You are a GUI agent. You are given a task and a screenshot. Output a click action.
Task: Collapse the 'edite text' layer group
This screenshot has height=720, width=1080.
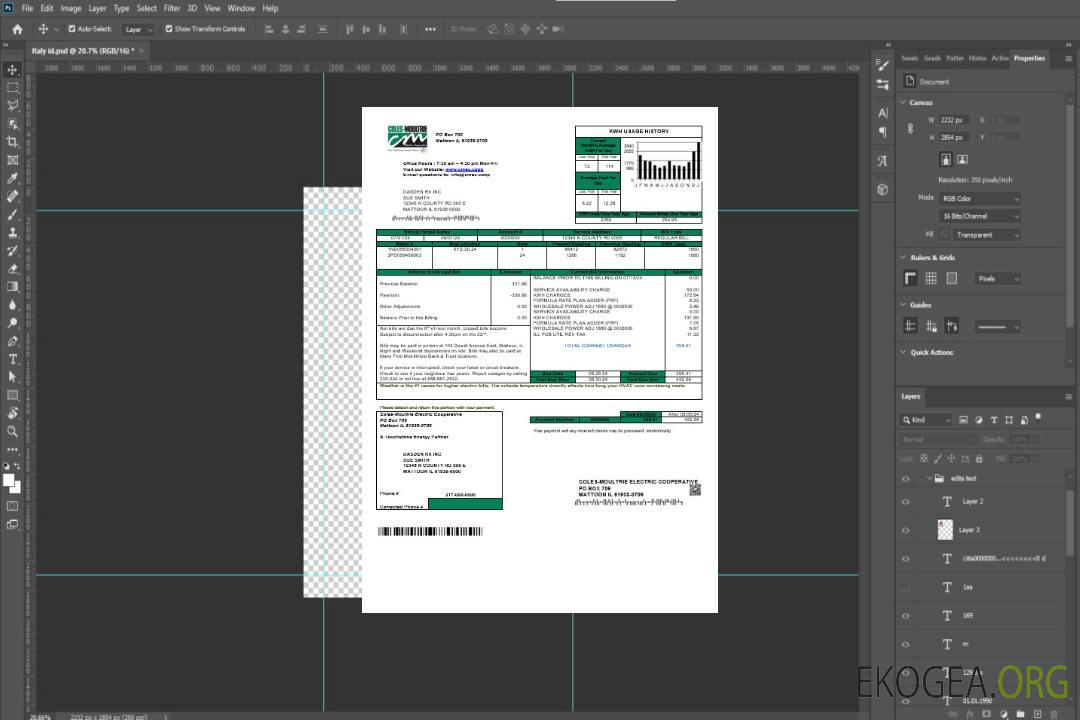pos(929,478)
